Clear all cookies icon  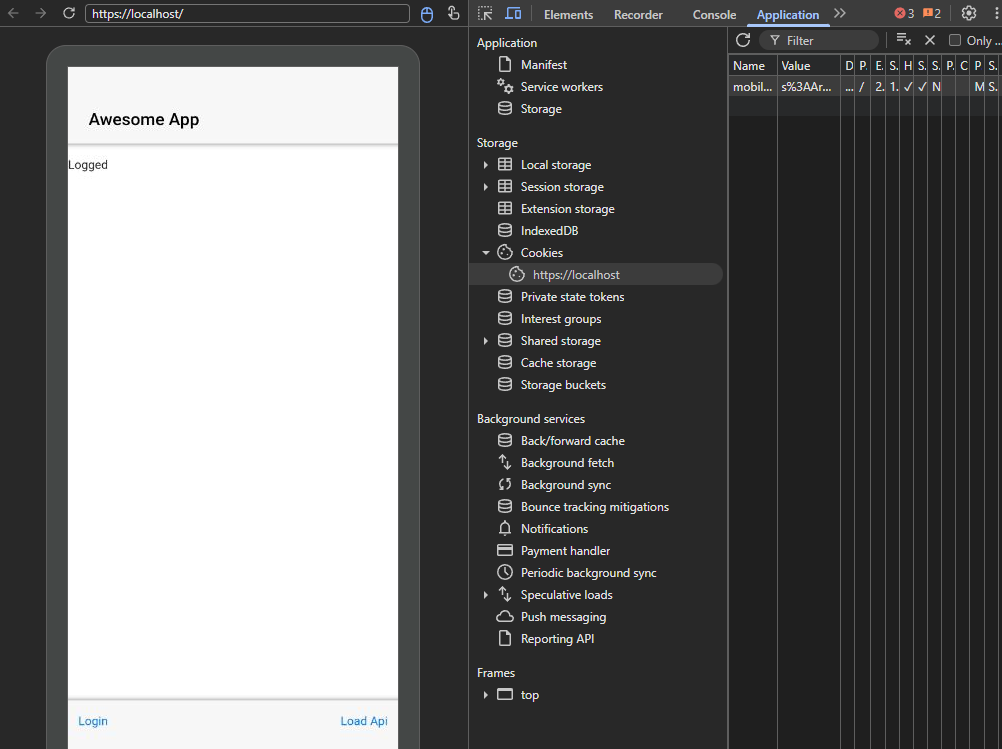(903, 40)
